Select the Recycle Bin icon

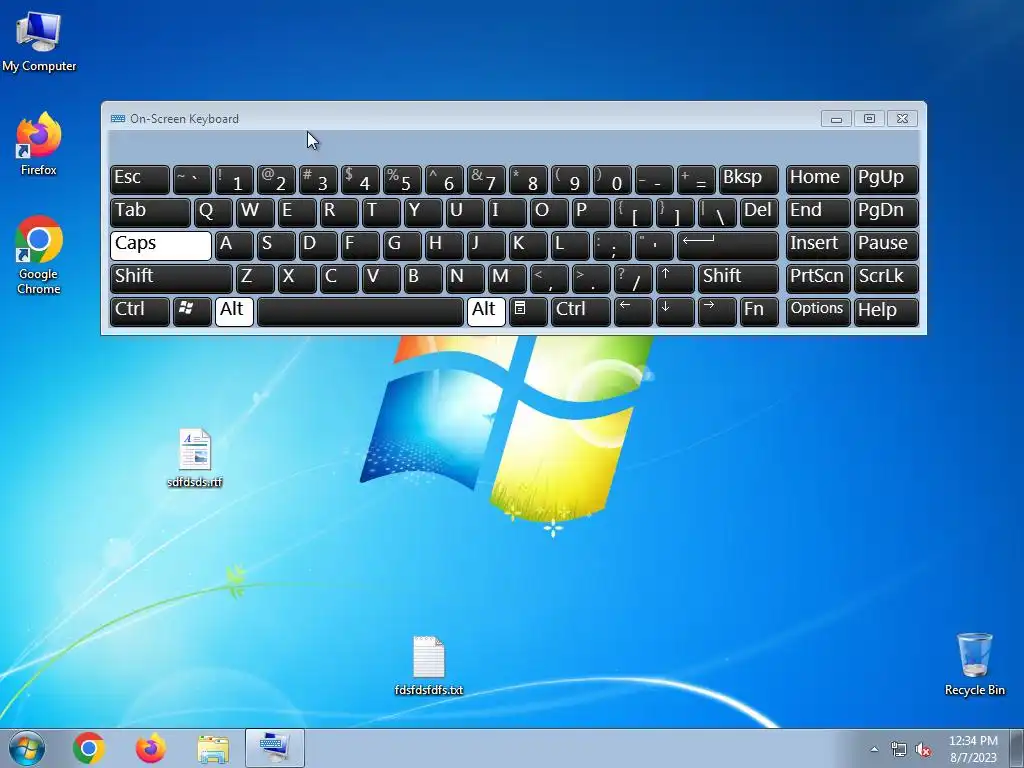click(x=974, y=664)
